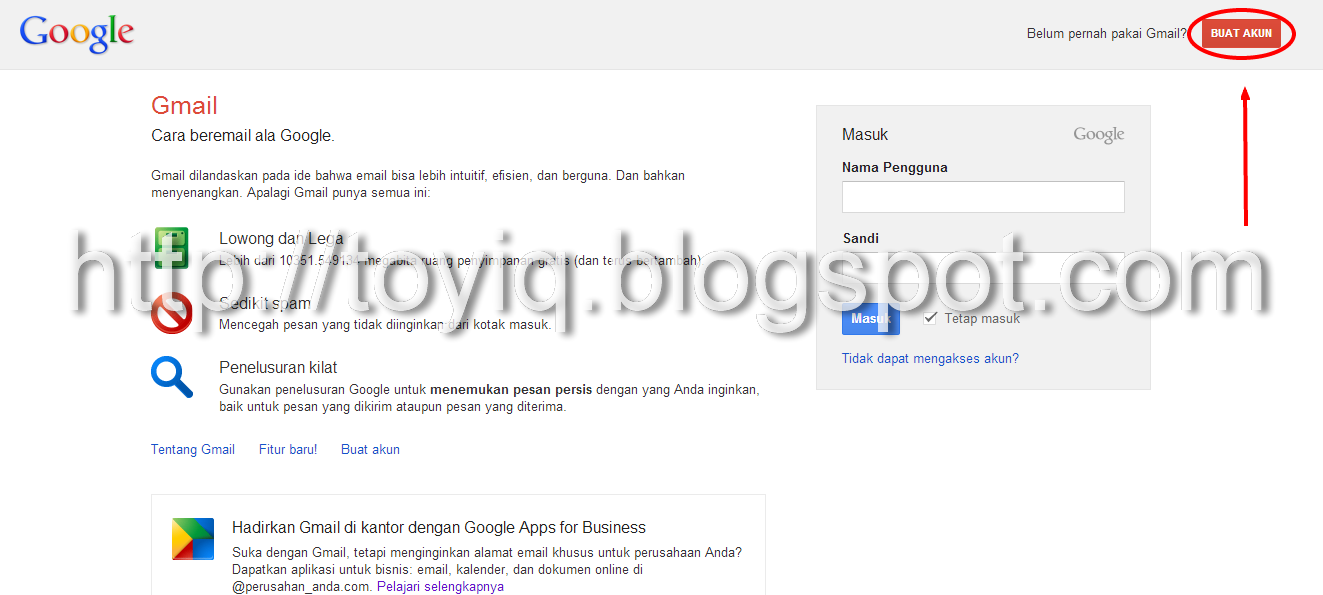
Task: Open Tidak dapat mengakses akun link
Action: coord(930,358)
